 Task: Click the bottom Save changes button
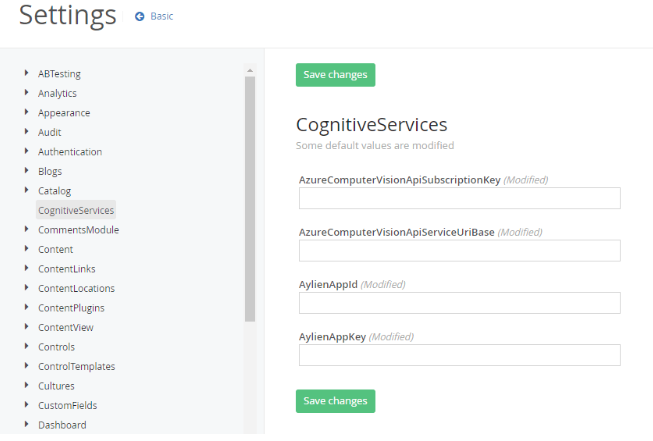[x=335, y=401]
